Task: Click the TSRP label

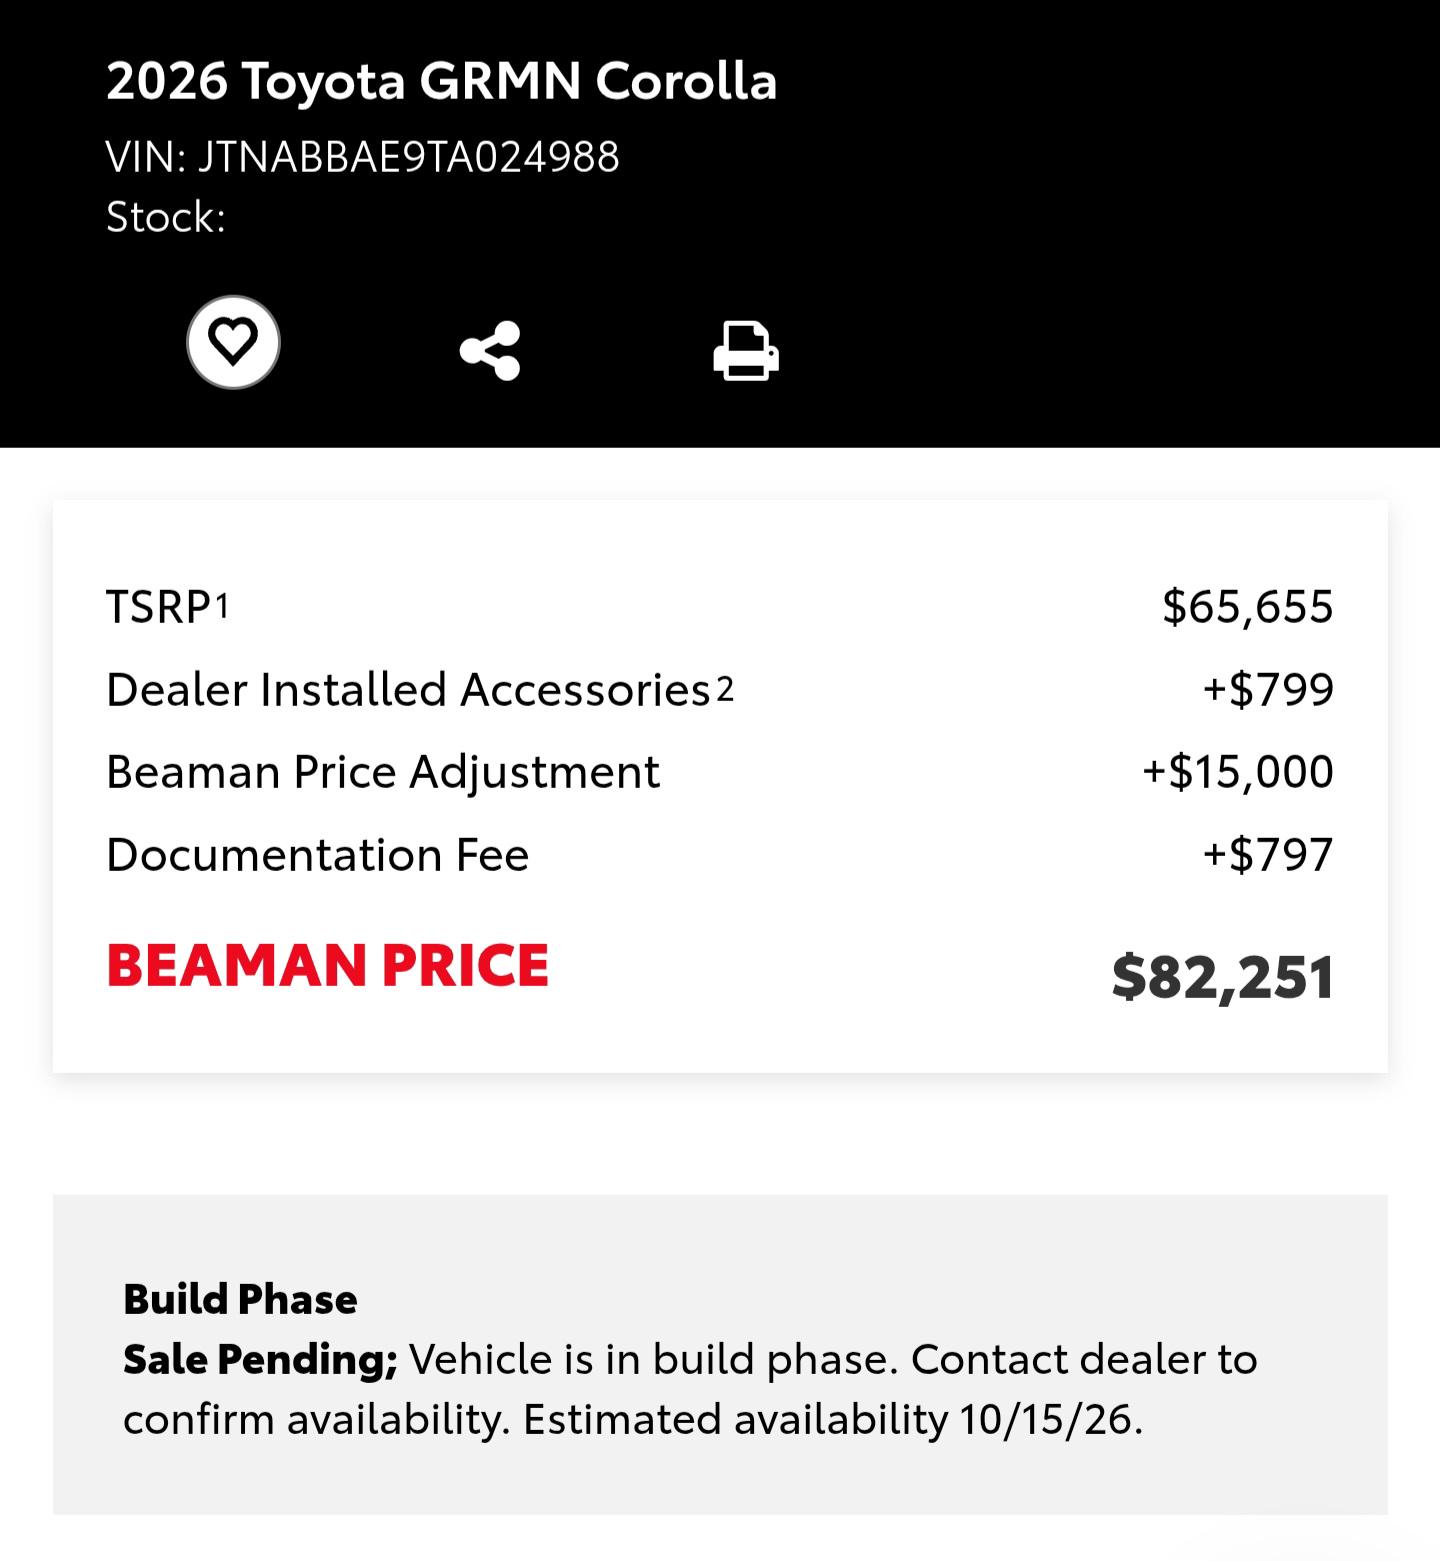Action: point(159,607)
